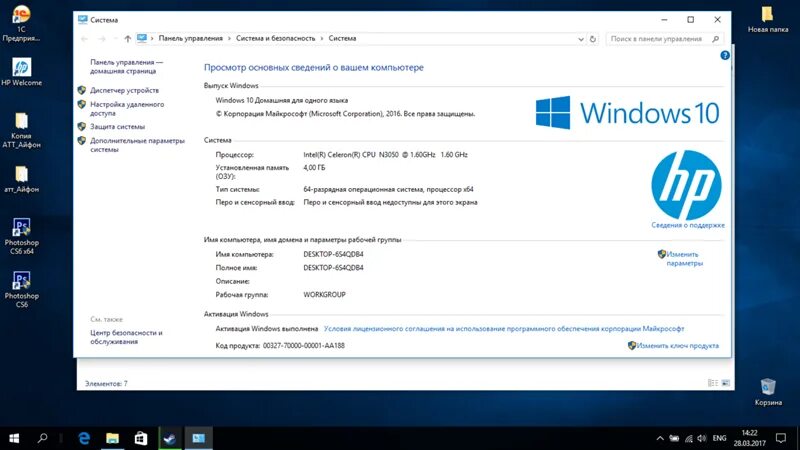This screenshot has height=450, width=800.
Task: Switch to details view in background window
Action: [x=713, y=383]
